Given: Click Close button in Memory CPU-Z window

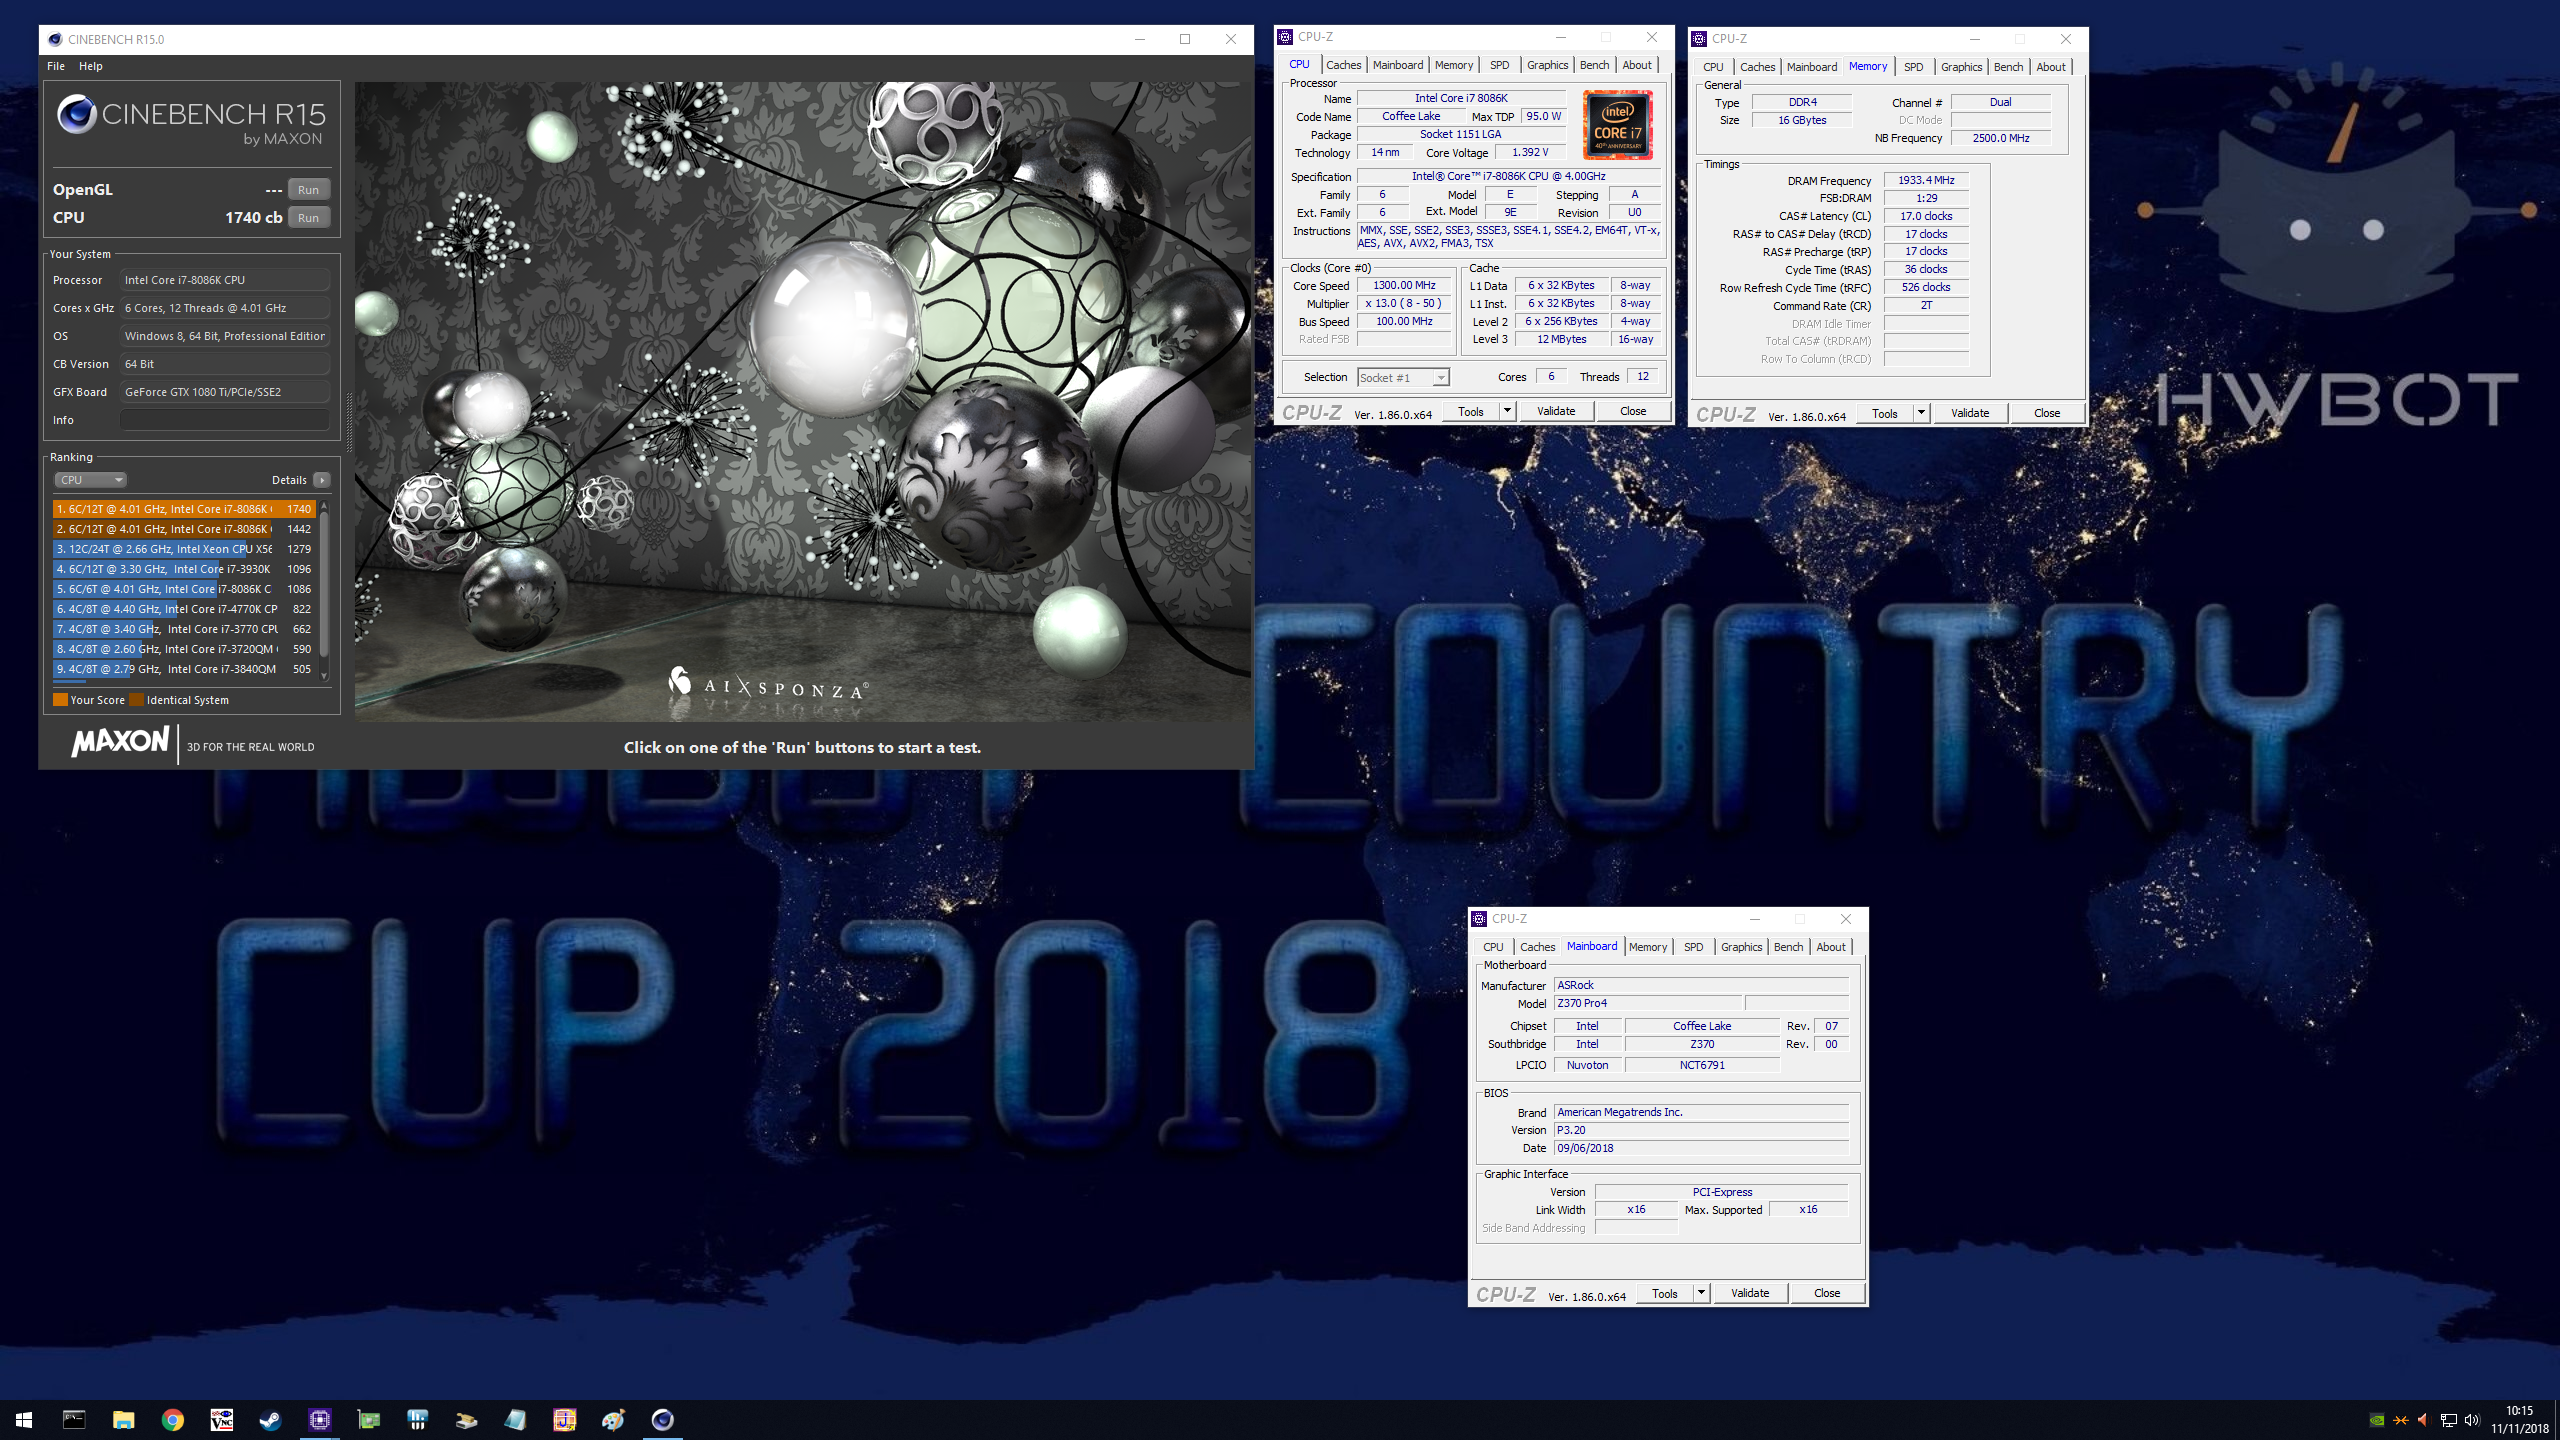Looking at the screenshot, I should pos(2046,413).
